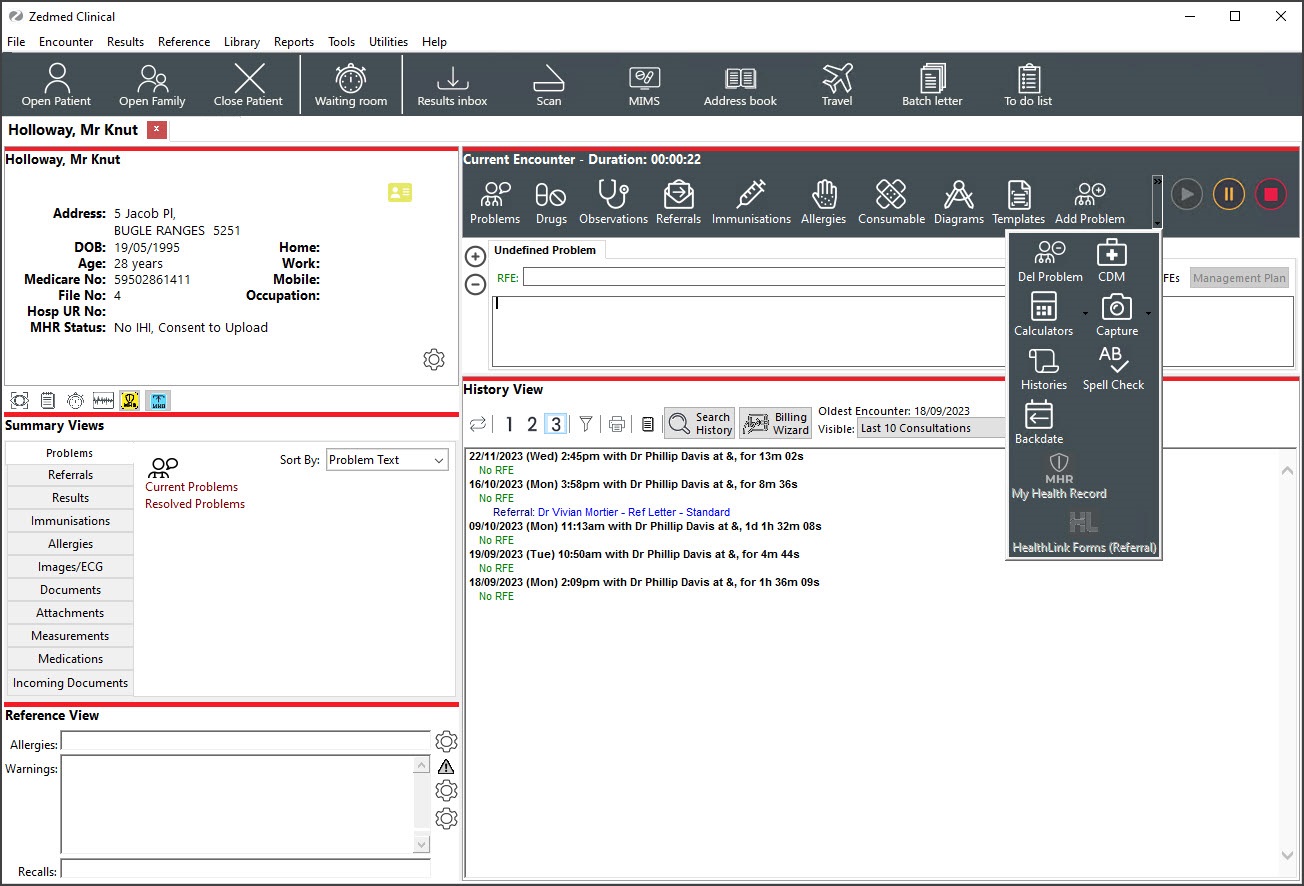
Task: Open the Problems panel in the encounter toolbar
Action: pos(494,200)
